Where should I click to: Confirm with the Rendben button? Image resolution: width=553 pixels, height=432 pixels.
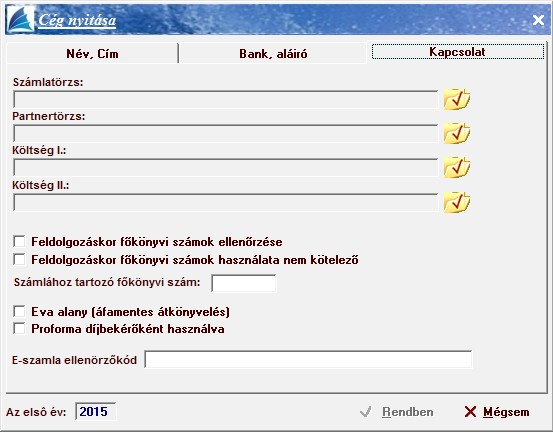point(397,412)
